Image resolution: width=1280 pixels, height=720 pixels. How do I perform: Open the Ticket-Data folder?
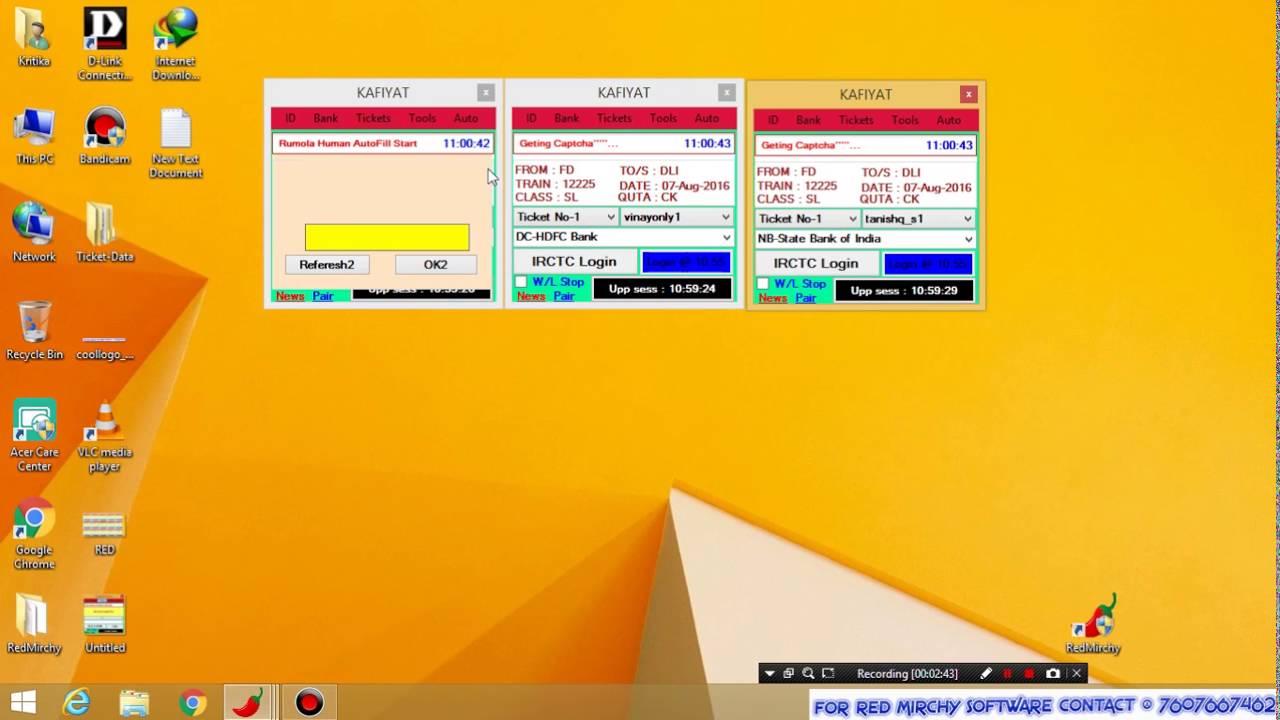[x=104, y=233]
